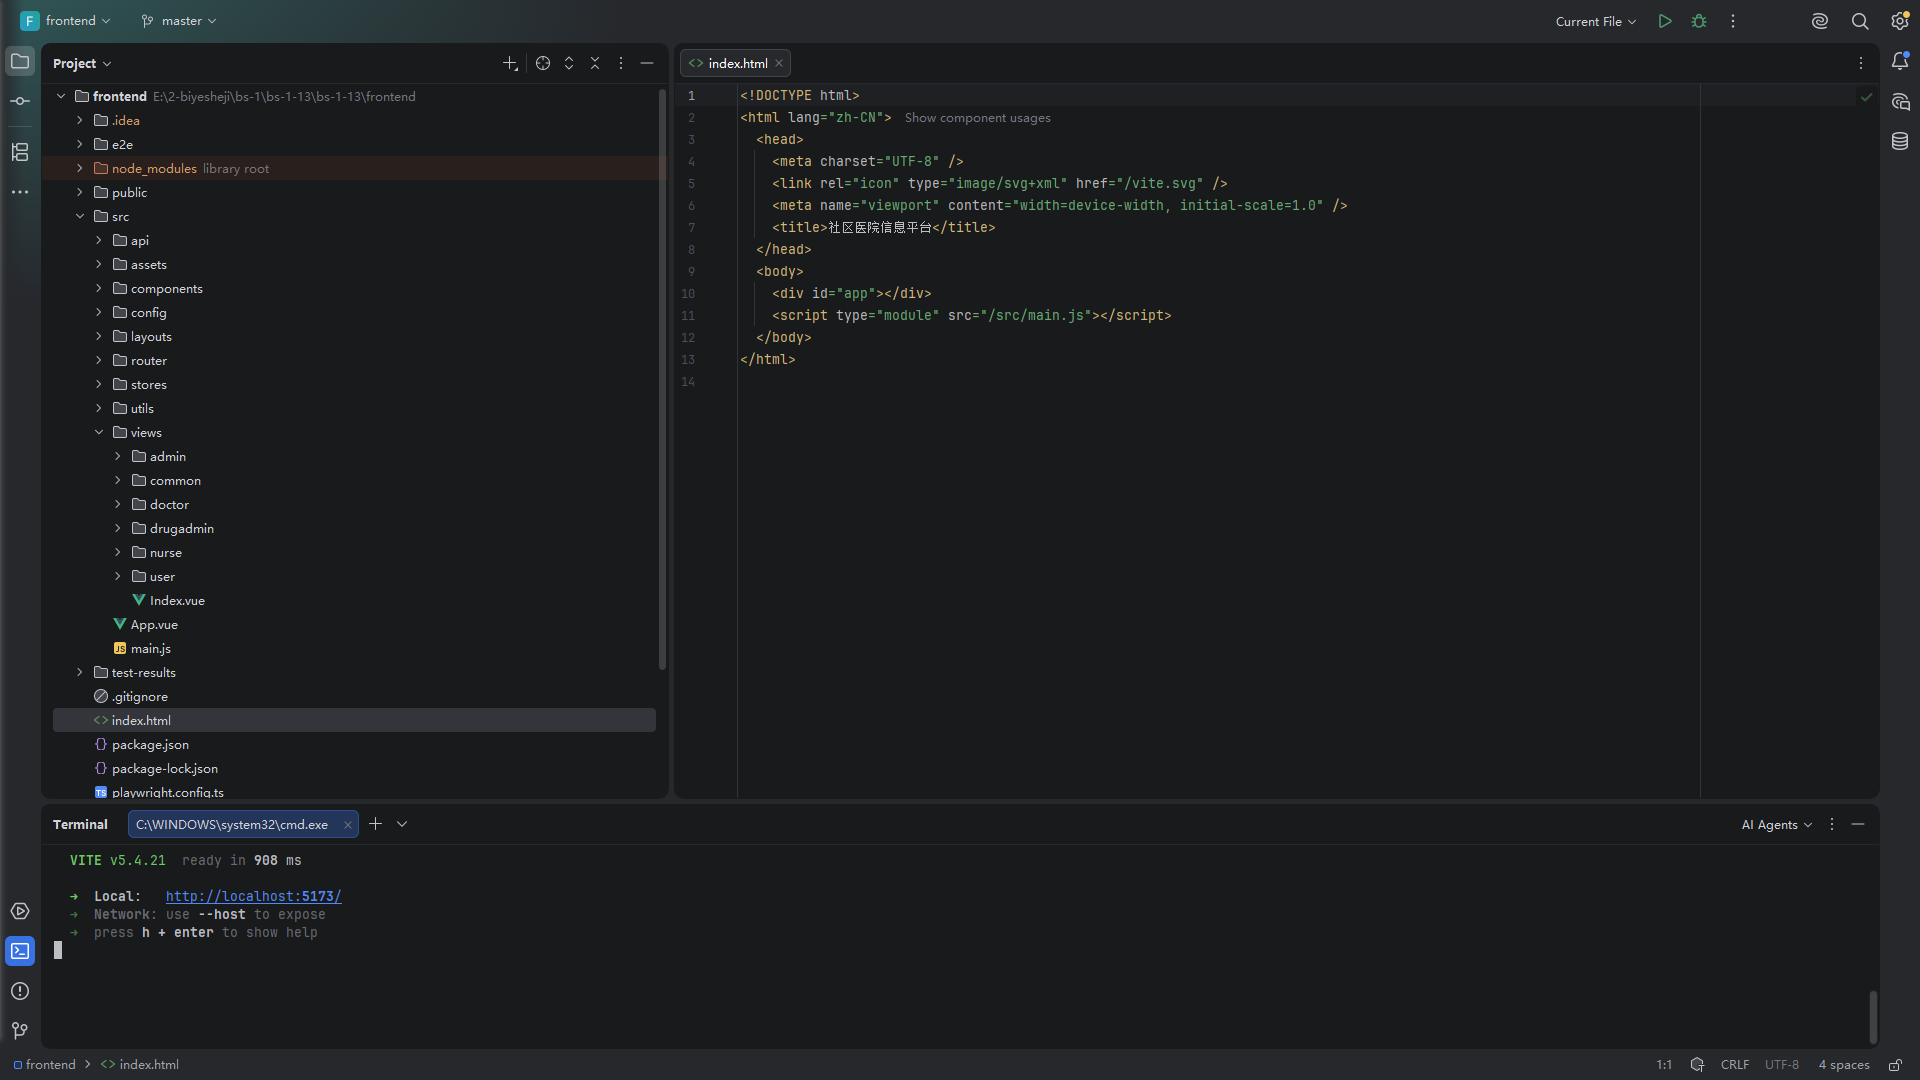Image resolution: width=1920 pixels, height=1080 pixels.
Task: Expand the node_modules folder
Action: [x=80, y=168]
